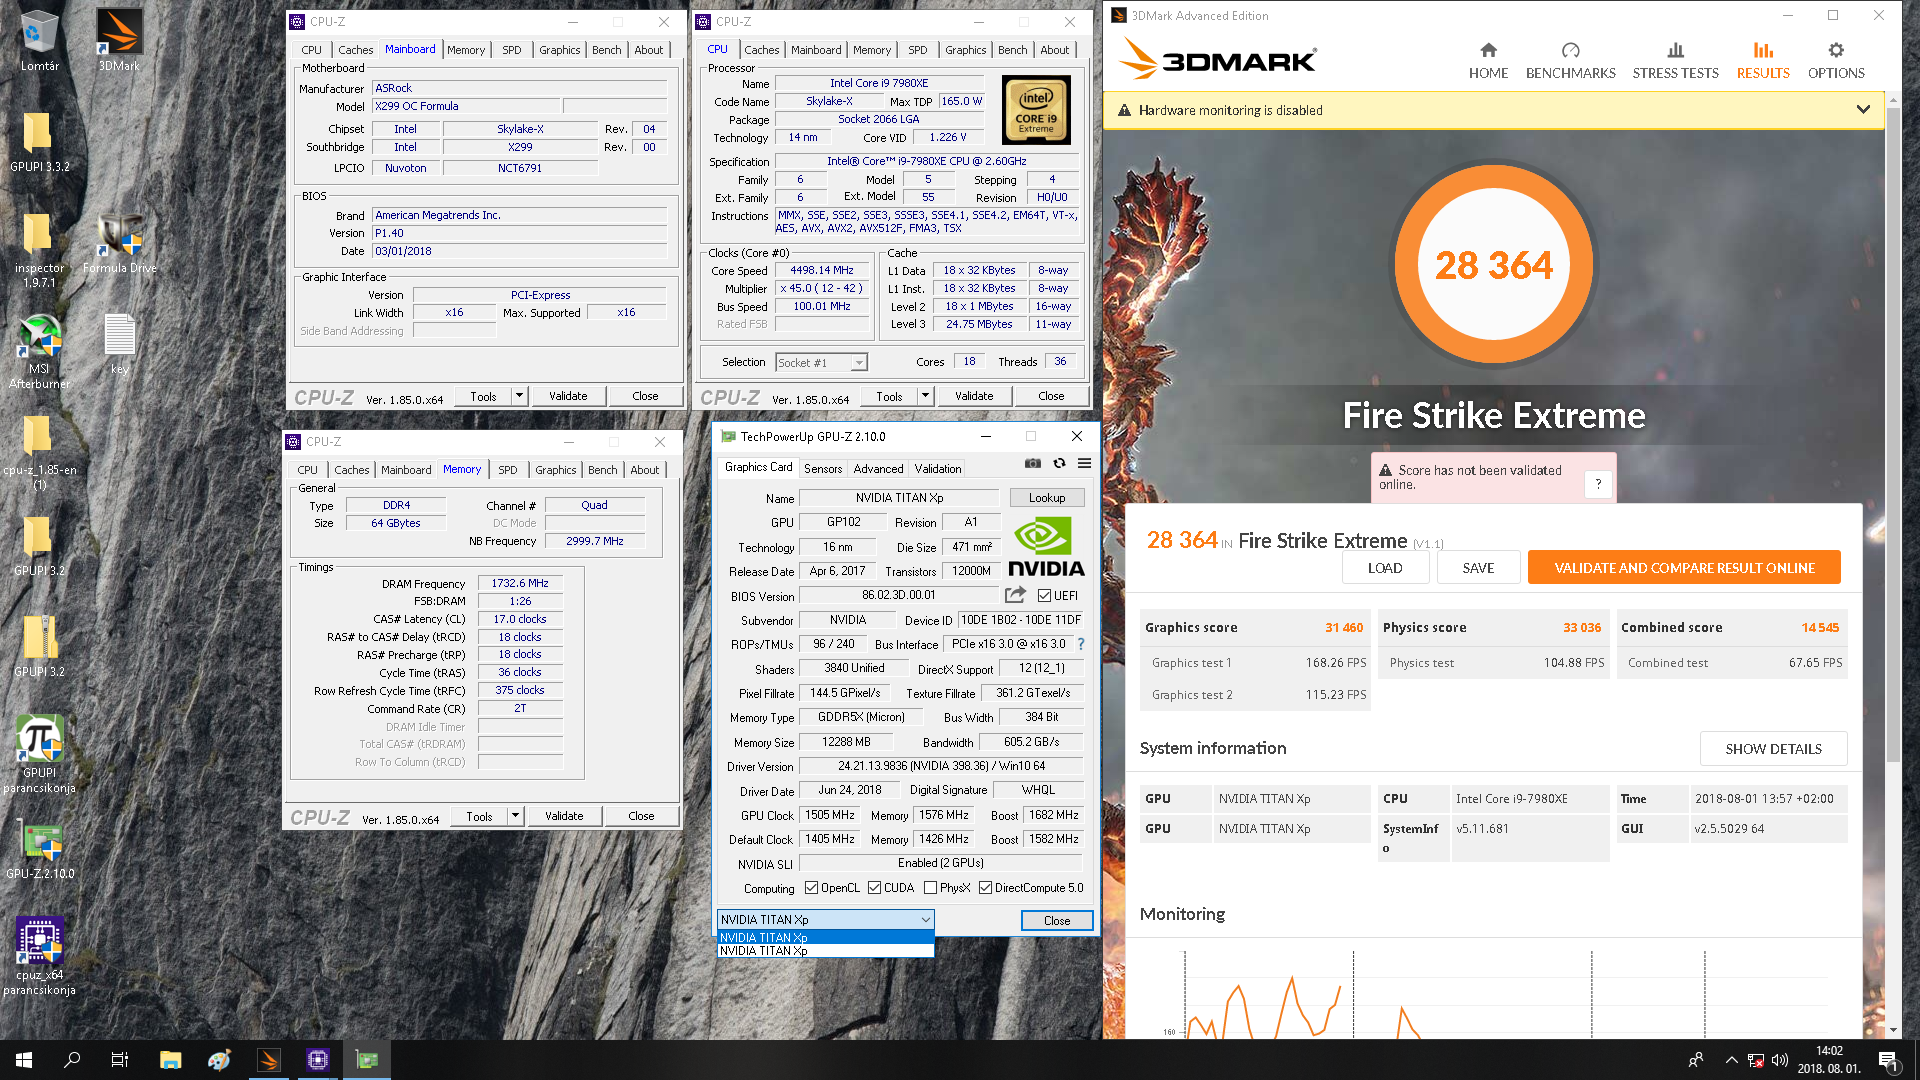Click SHOW DETAILS for system information

point(1773,749)
